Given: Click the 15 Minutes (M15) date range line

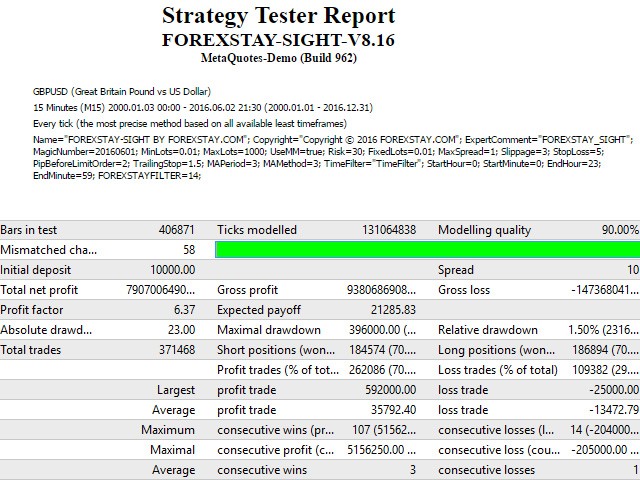Looking at the screenshot, I should [203, 108].
